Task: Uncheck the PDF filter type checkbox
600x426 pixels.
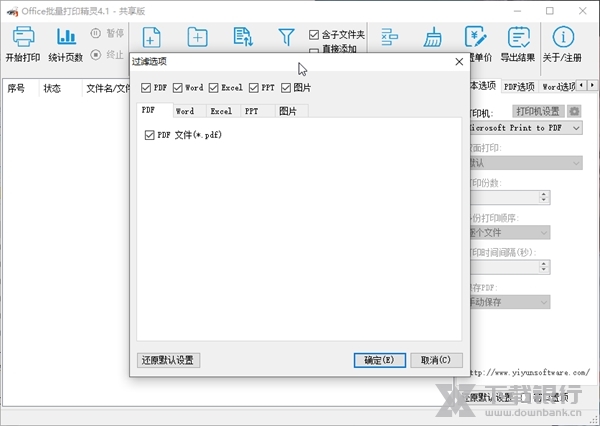Action: 146,88
